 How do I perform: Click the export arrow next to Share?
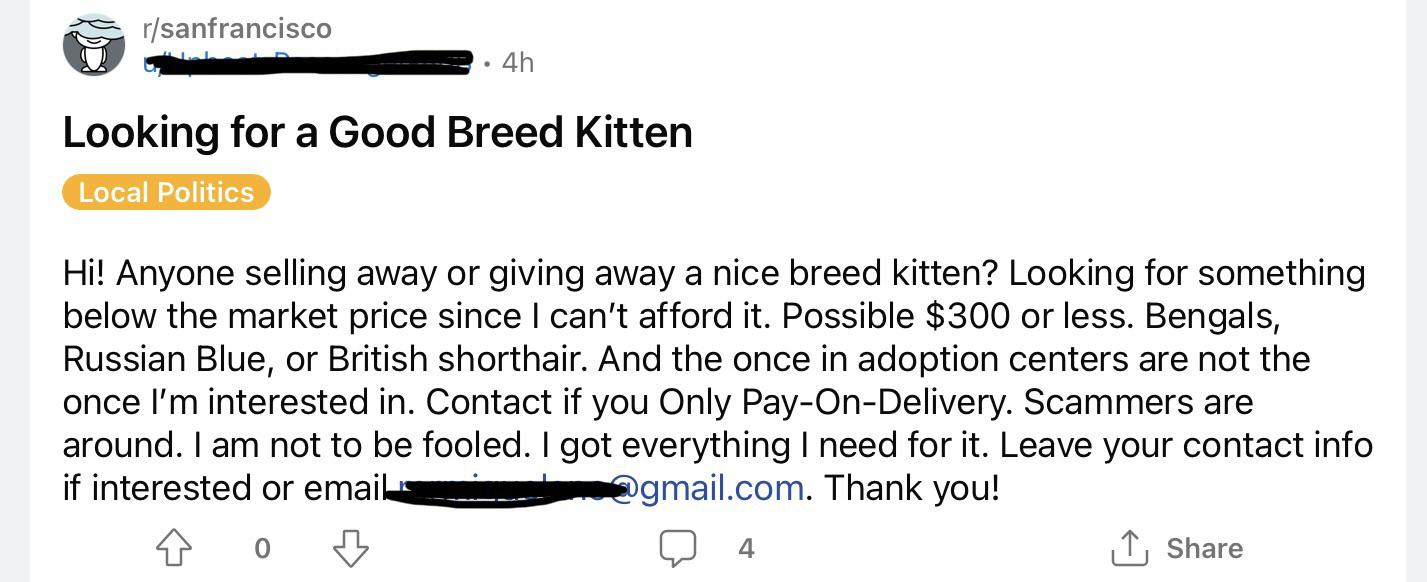(x=1131, y=547)
